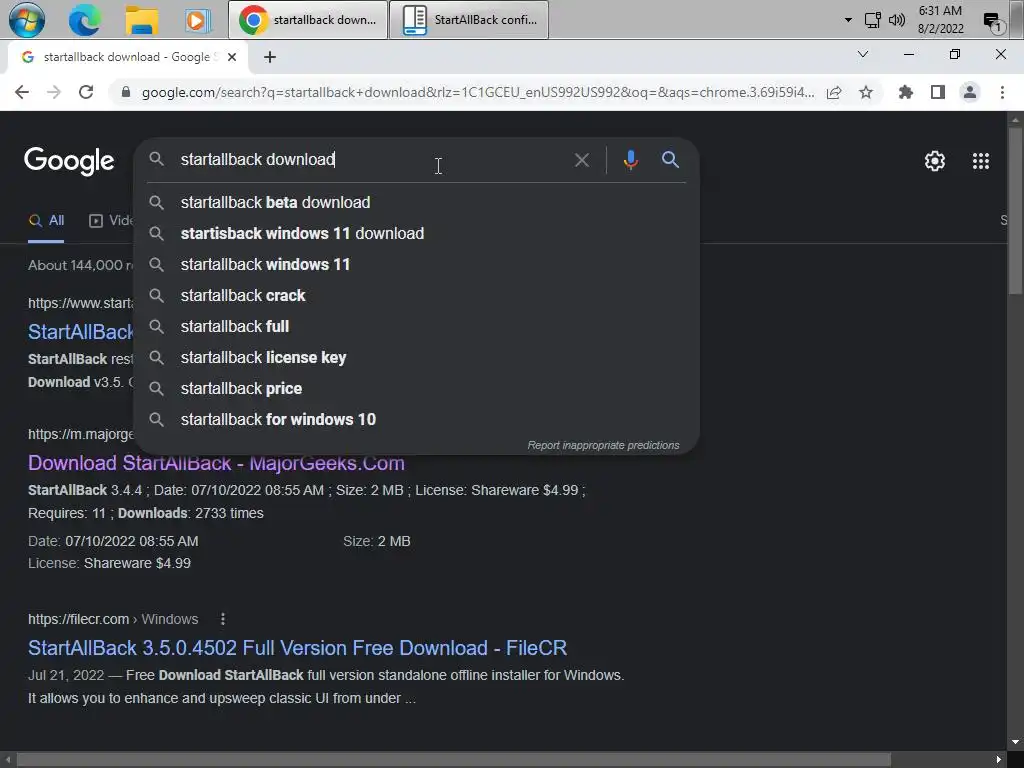Viewport: 1024px width, 768px height.
Task: Open the volume tray icon
Action: (x=897, y=20)
